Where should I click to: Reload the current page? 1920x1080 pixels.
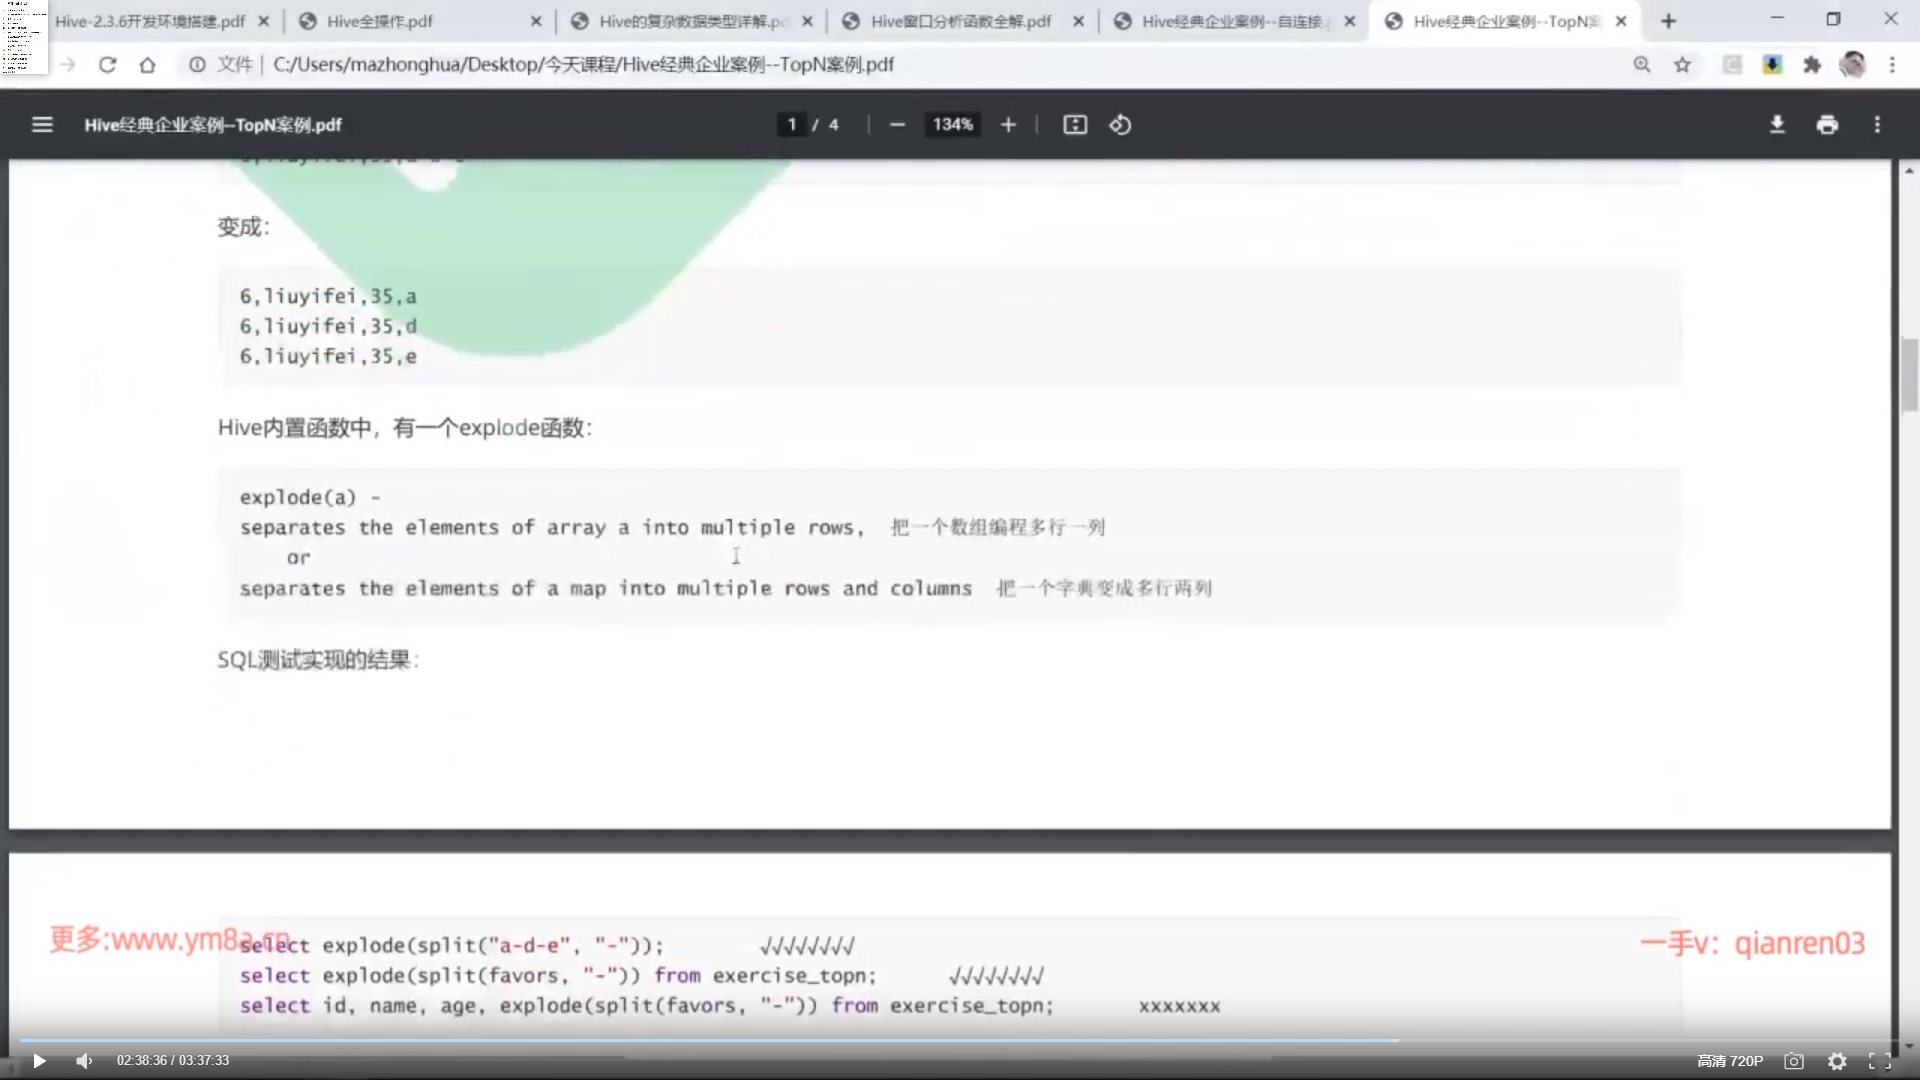pyautogui.click(x=107, y=65)
